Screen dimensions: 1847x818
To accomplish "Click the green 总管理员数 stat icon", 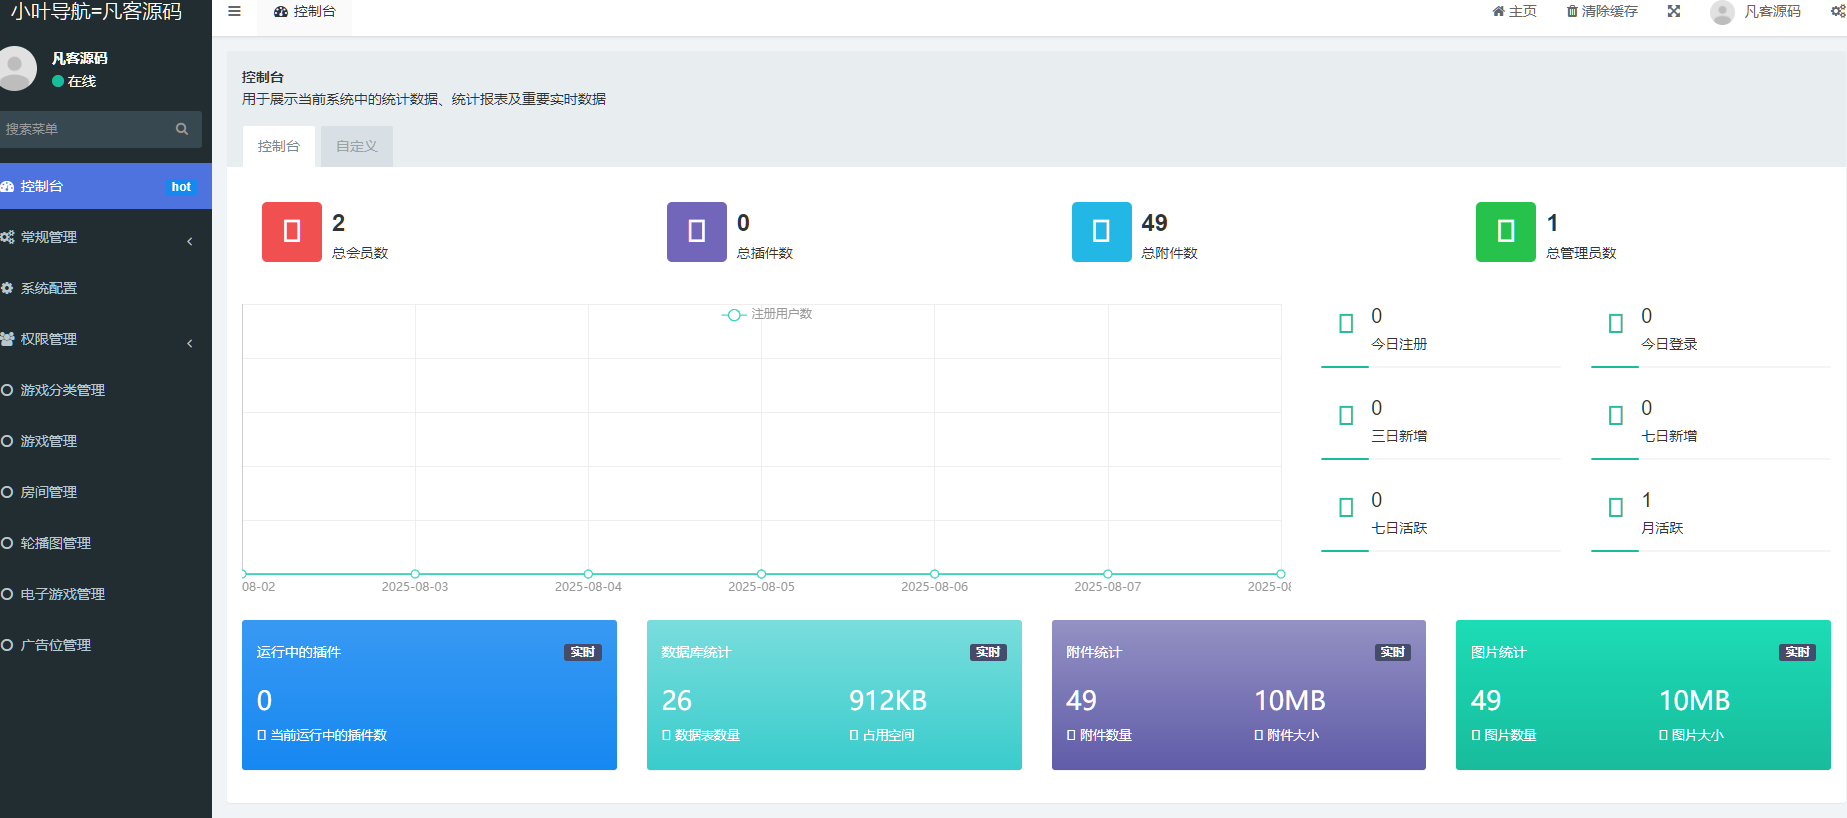I will (1505, 232).
